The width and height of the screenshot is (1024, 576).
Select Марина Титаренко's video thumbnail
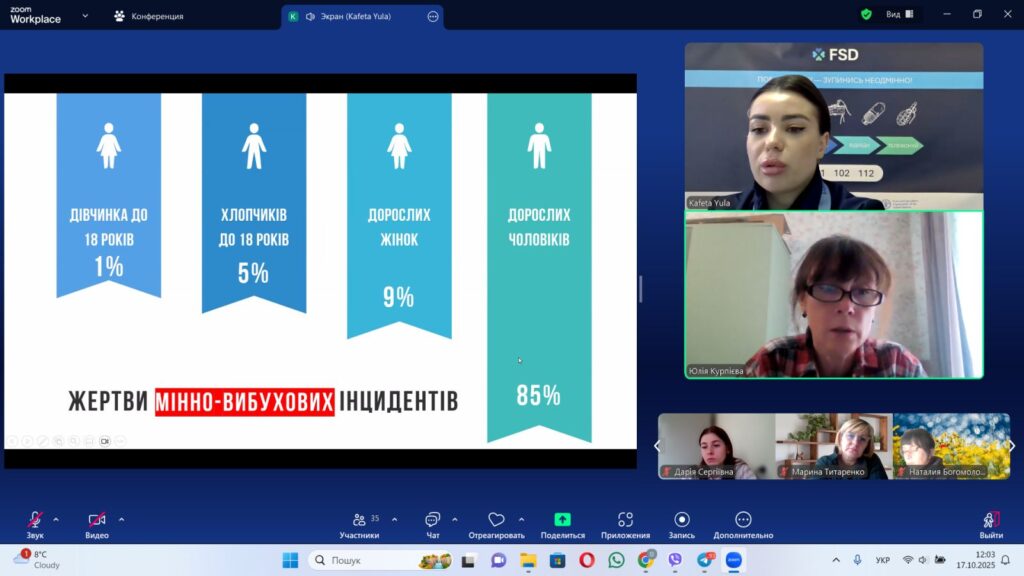[x=833, y=446]
